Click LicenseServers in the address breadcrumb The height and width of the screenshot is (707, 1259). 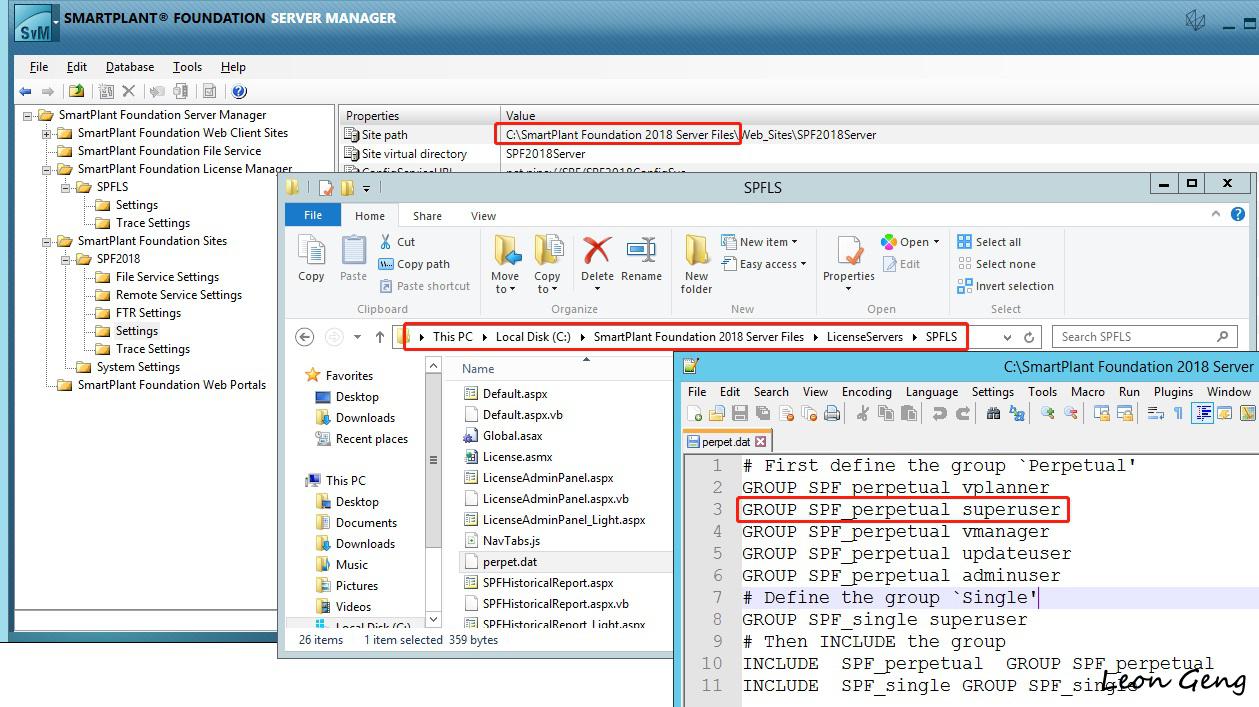[x=864, y=337]
